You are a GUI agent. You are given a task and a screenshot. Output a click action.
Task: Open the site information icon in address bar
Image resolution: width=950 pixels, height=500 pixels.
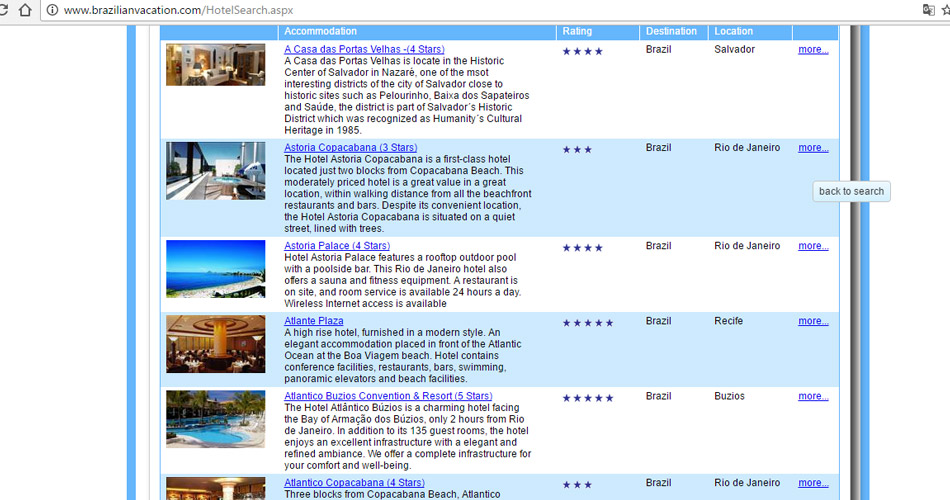click(x=53, y=10)
